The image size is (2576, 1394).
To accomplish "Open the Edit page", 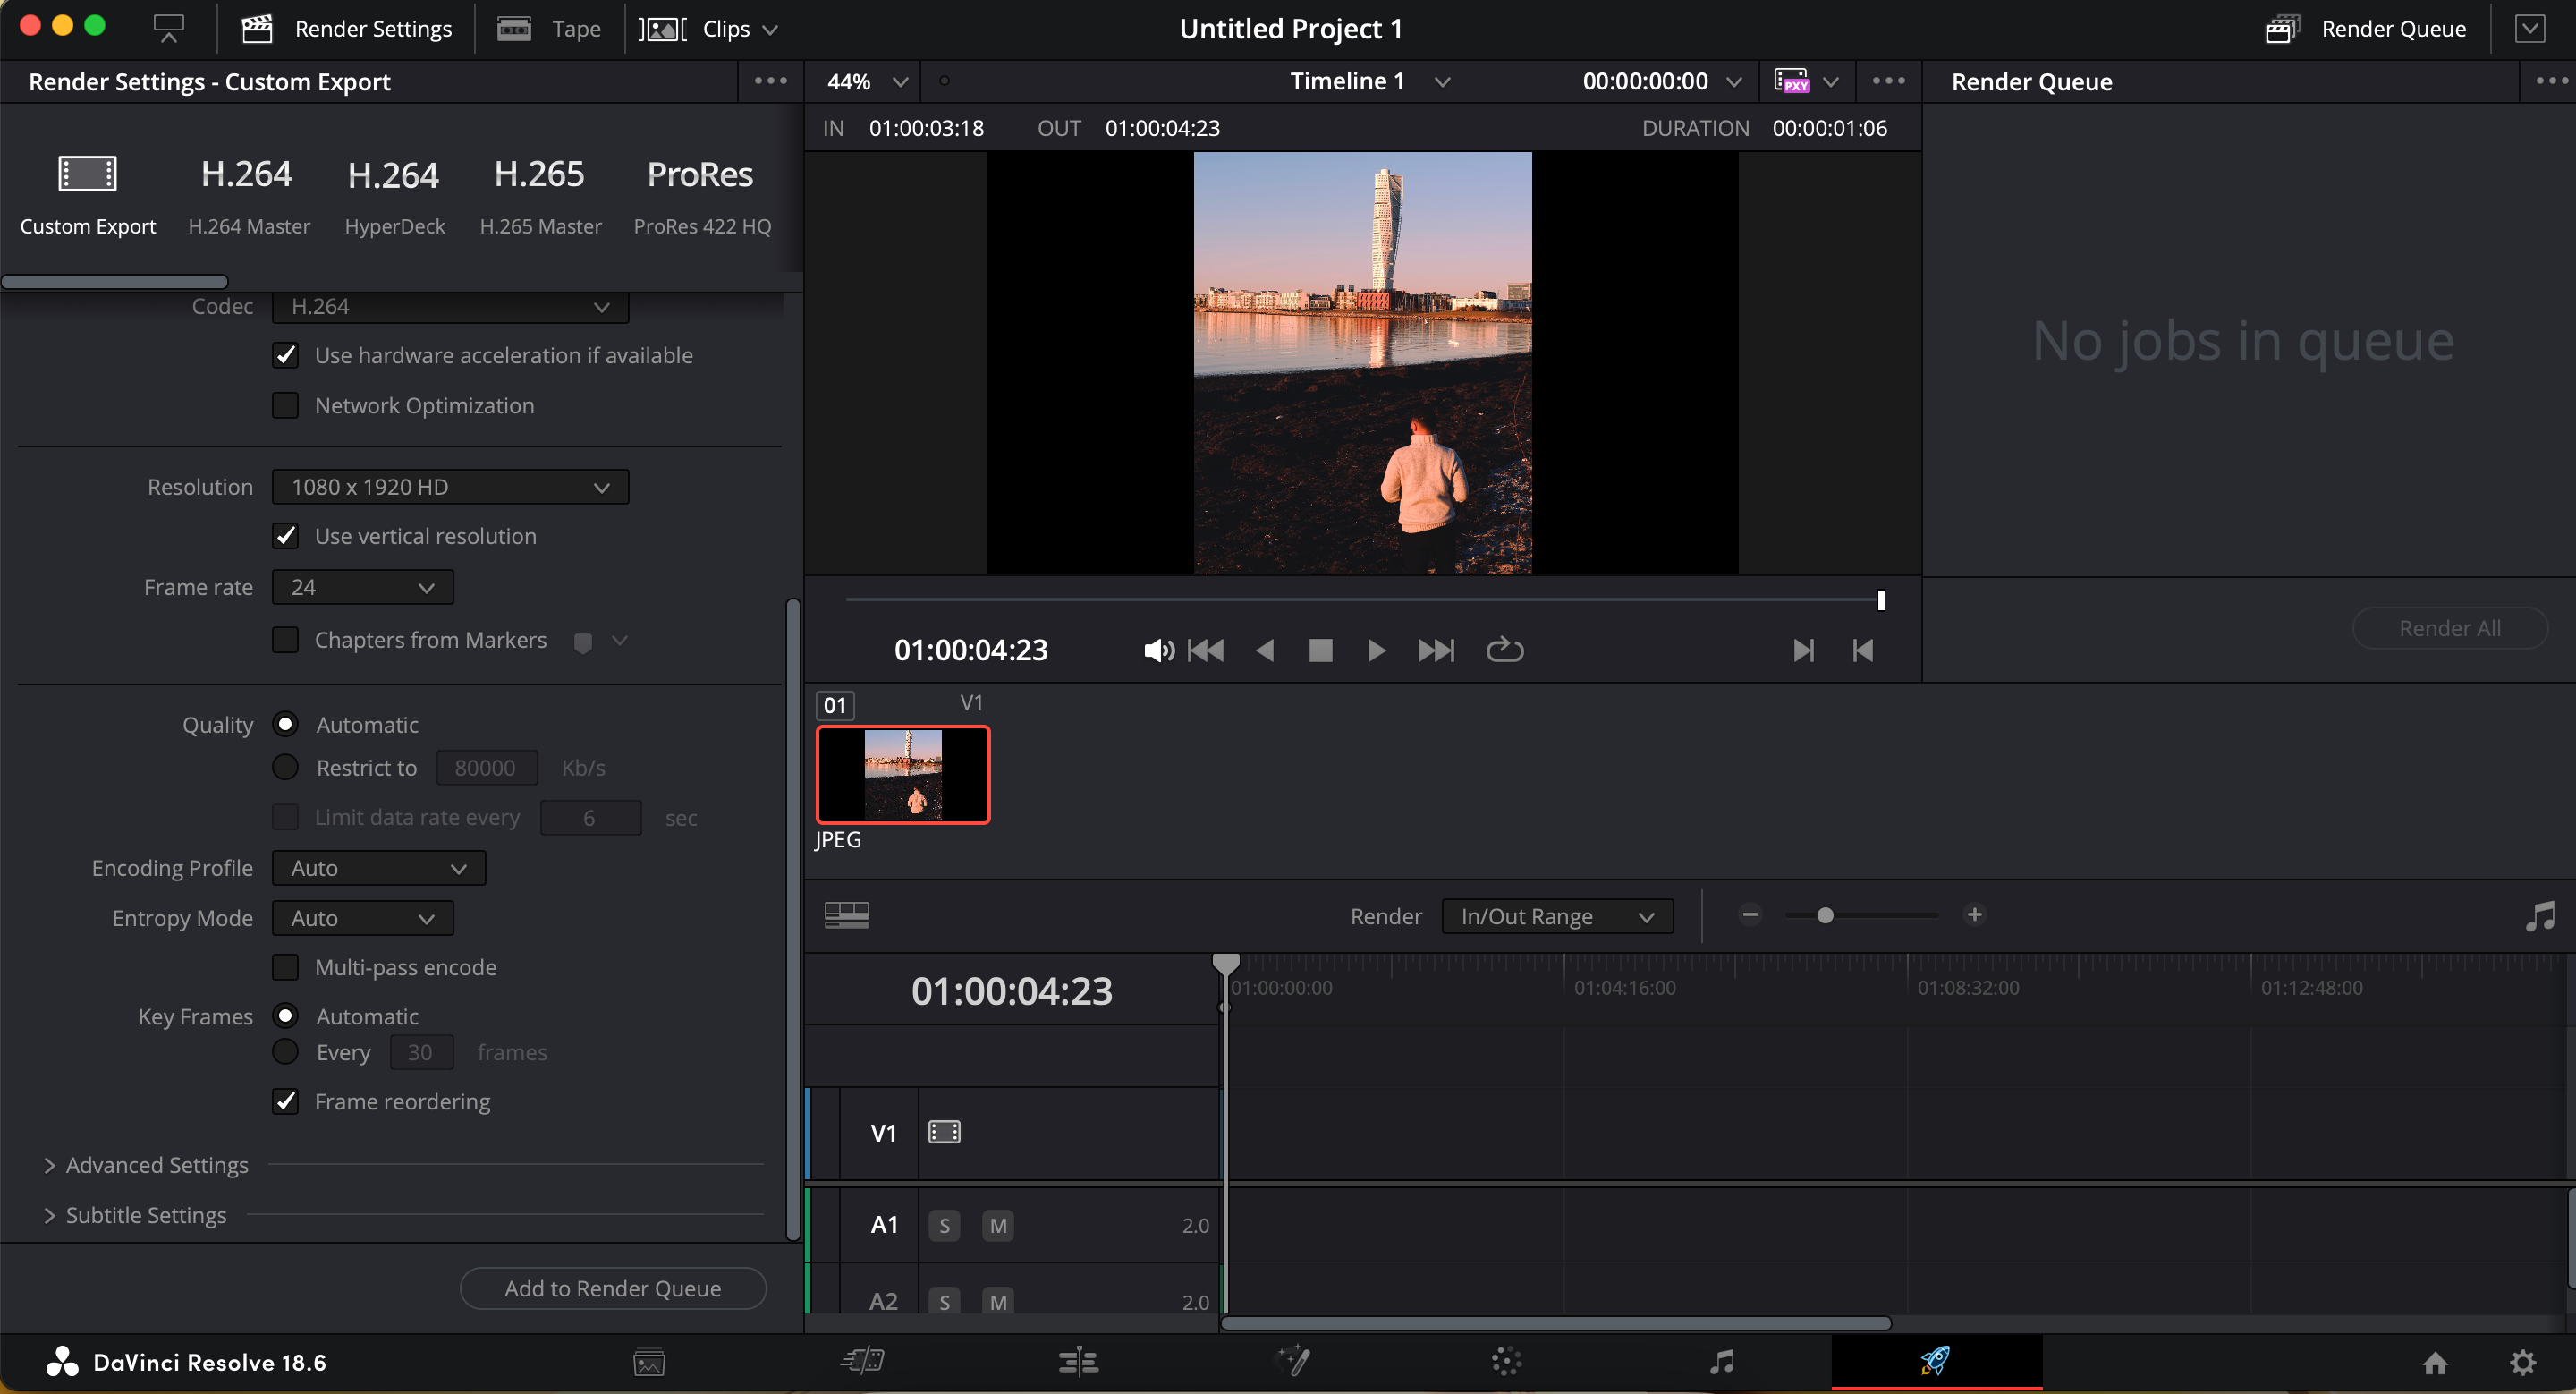I will (1078, 1362).
